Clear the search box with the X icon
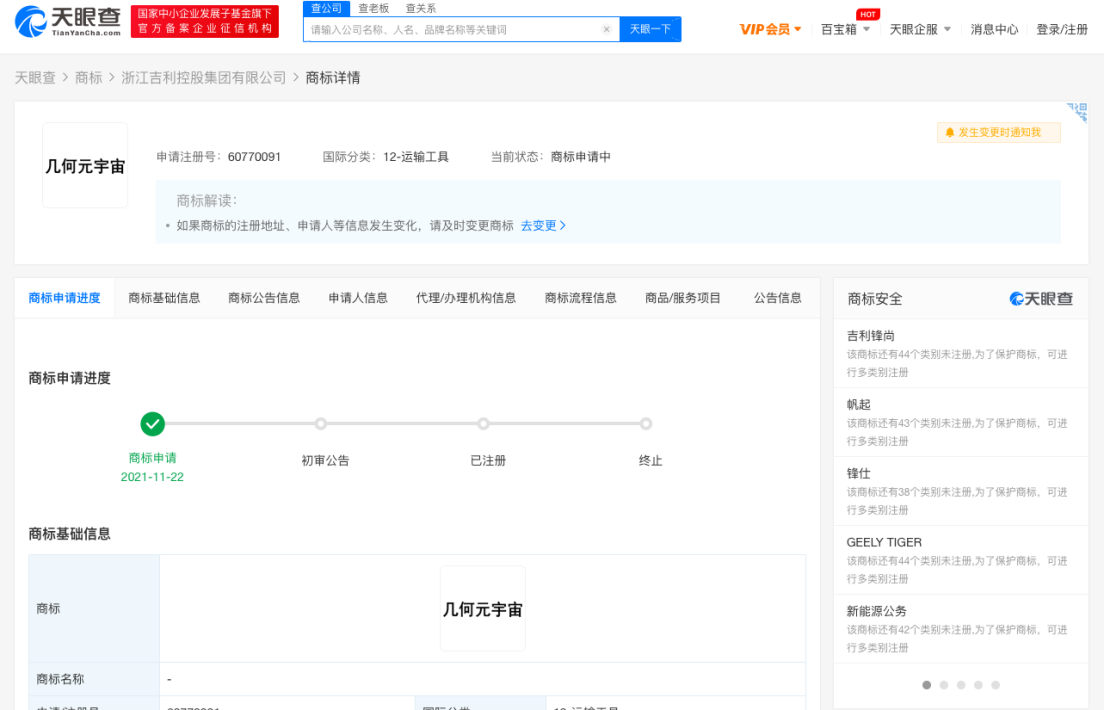1104x710 pixels. (606, 30)
